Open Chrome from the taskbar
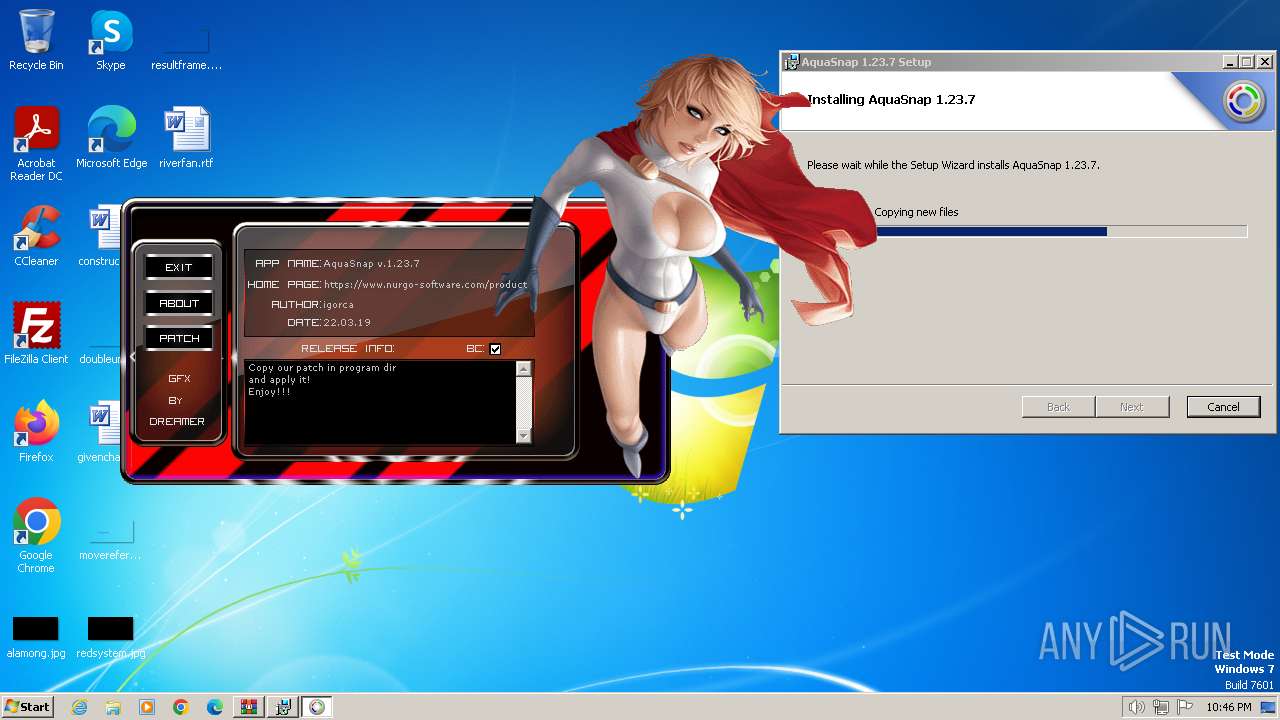This screenshot has height=720, width=1280. [181, 707]
